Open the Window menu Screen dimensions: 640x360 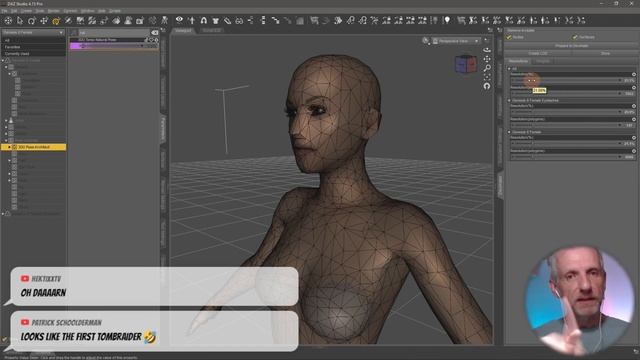pyautogui.click(x=87, y=11)
